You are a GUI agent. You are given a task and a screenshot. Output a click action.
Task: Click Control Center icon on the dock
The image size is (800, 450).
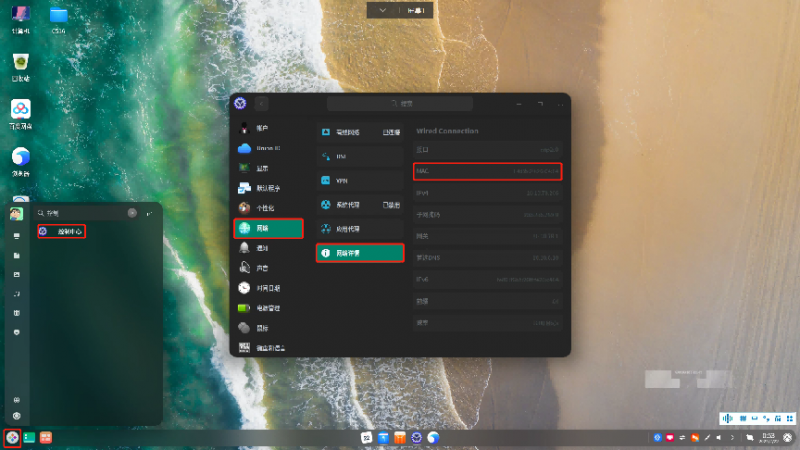coord(417,438)
